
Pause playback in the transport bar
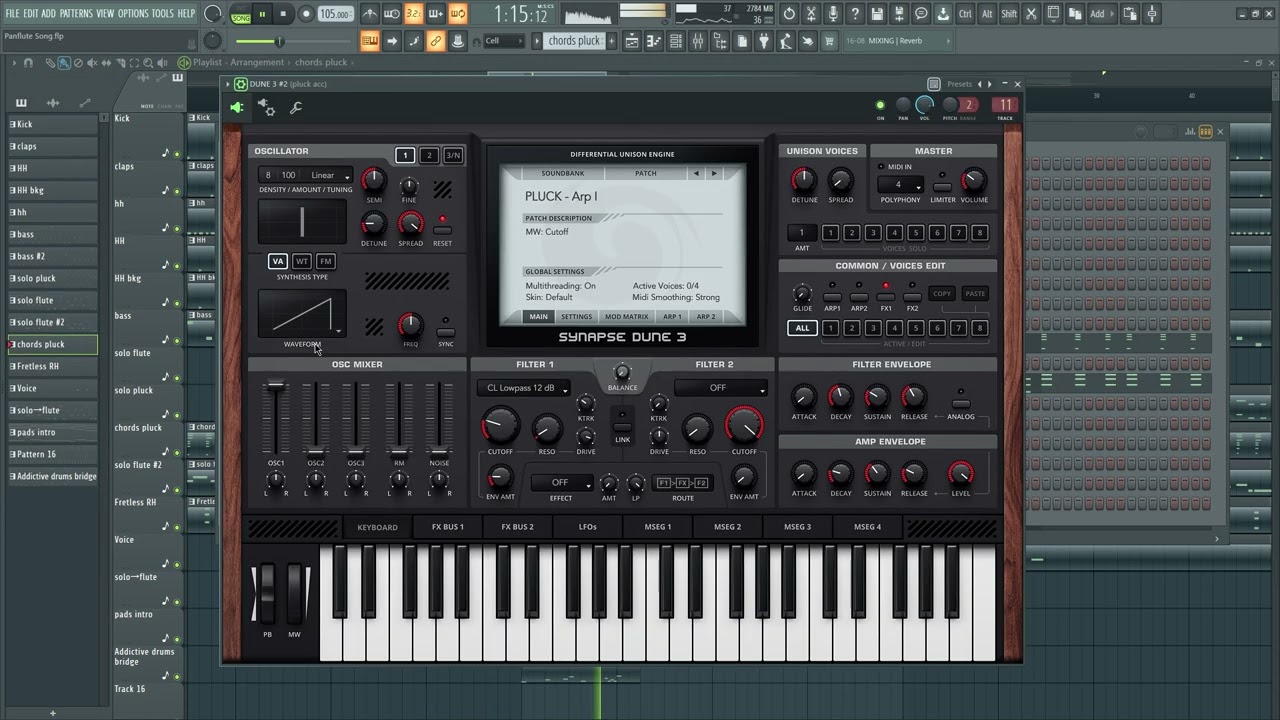(x=262, y=14)
